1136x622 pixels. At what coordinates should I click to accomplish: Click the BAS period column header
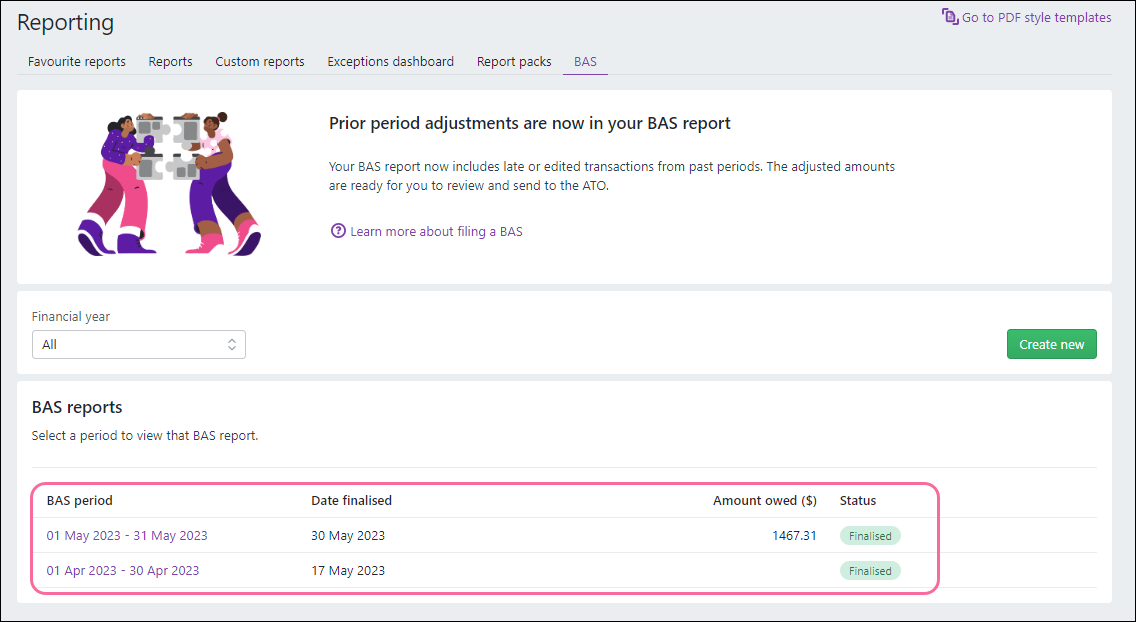coord(79,500)
